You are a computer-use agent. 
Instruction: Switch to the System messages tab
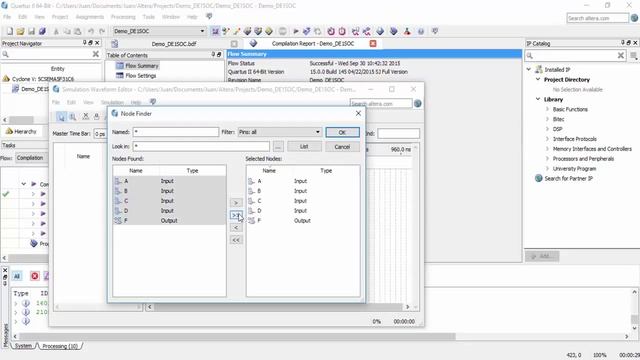click(x=23, y=346)
